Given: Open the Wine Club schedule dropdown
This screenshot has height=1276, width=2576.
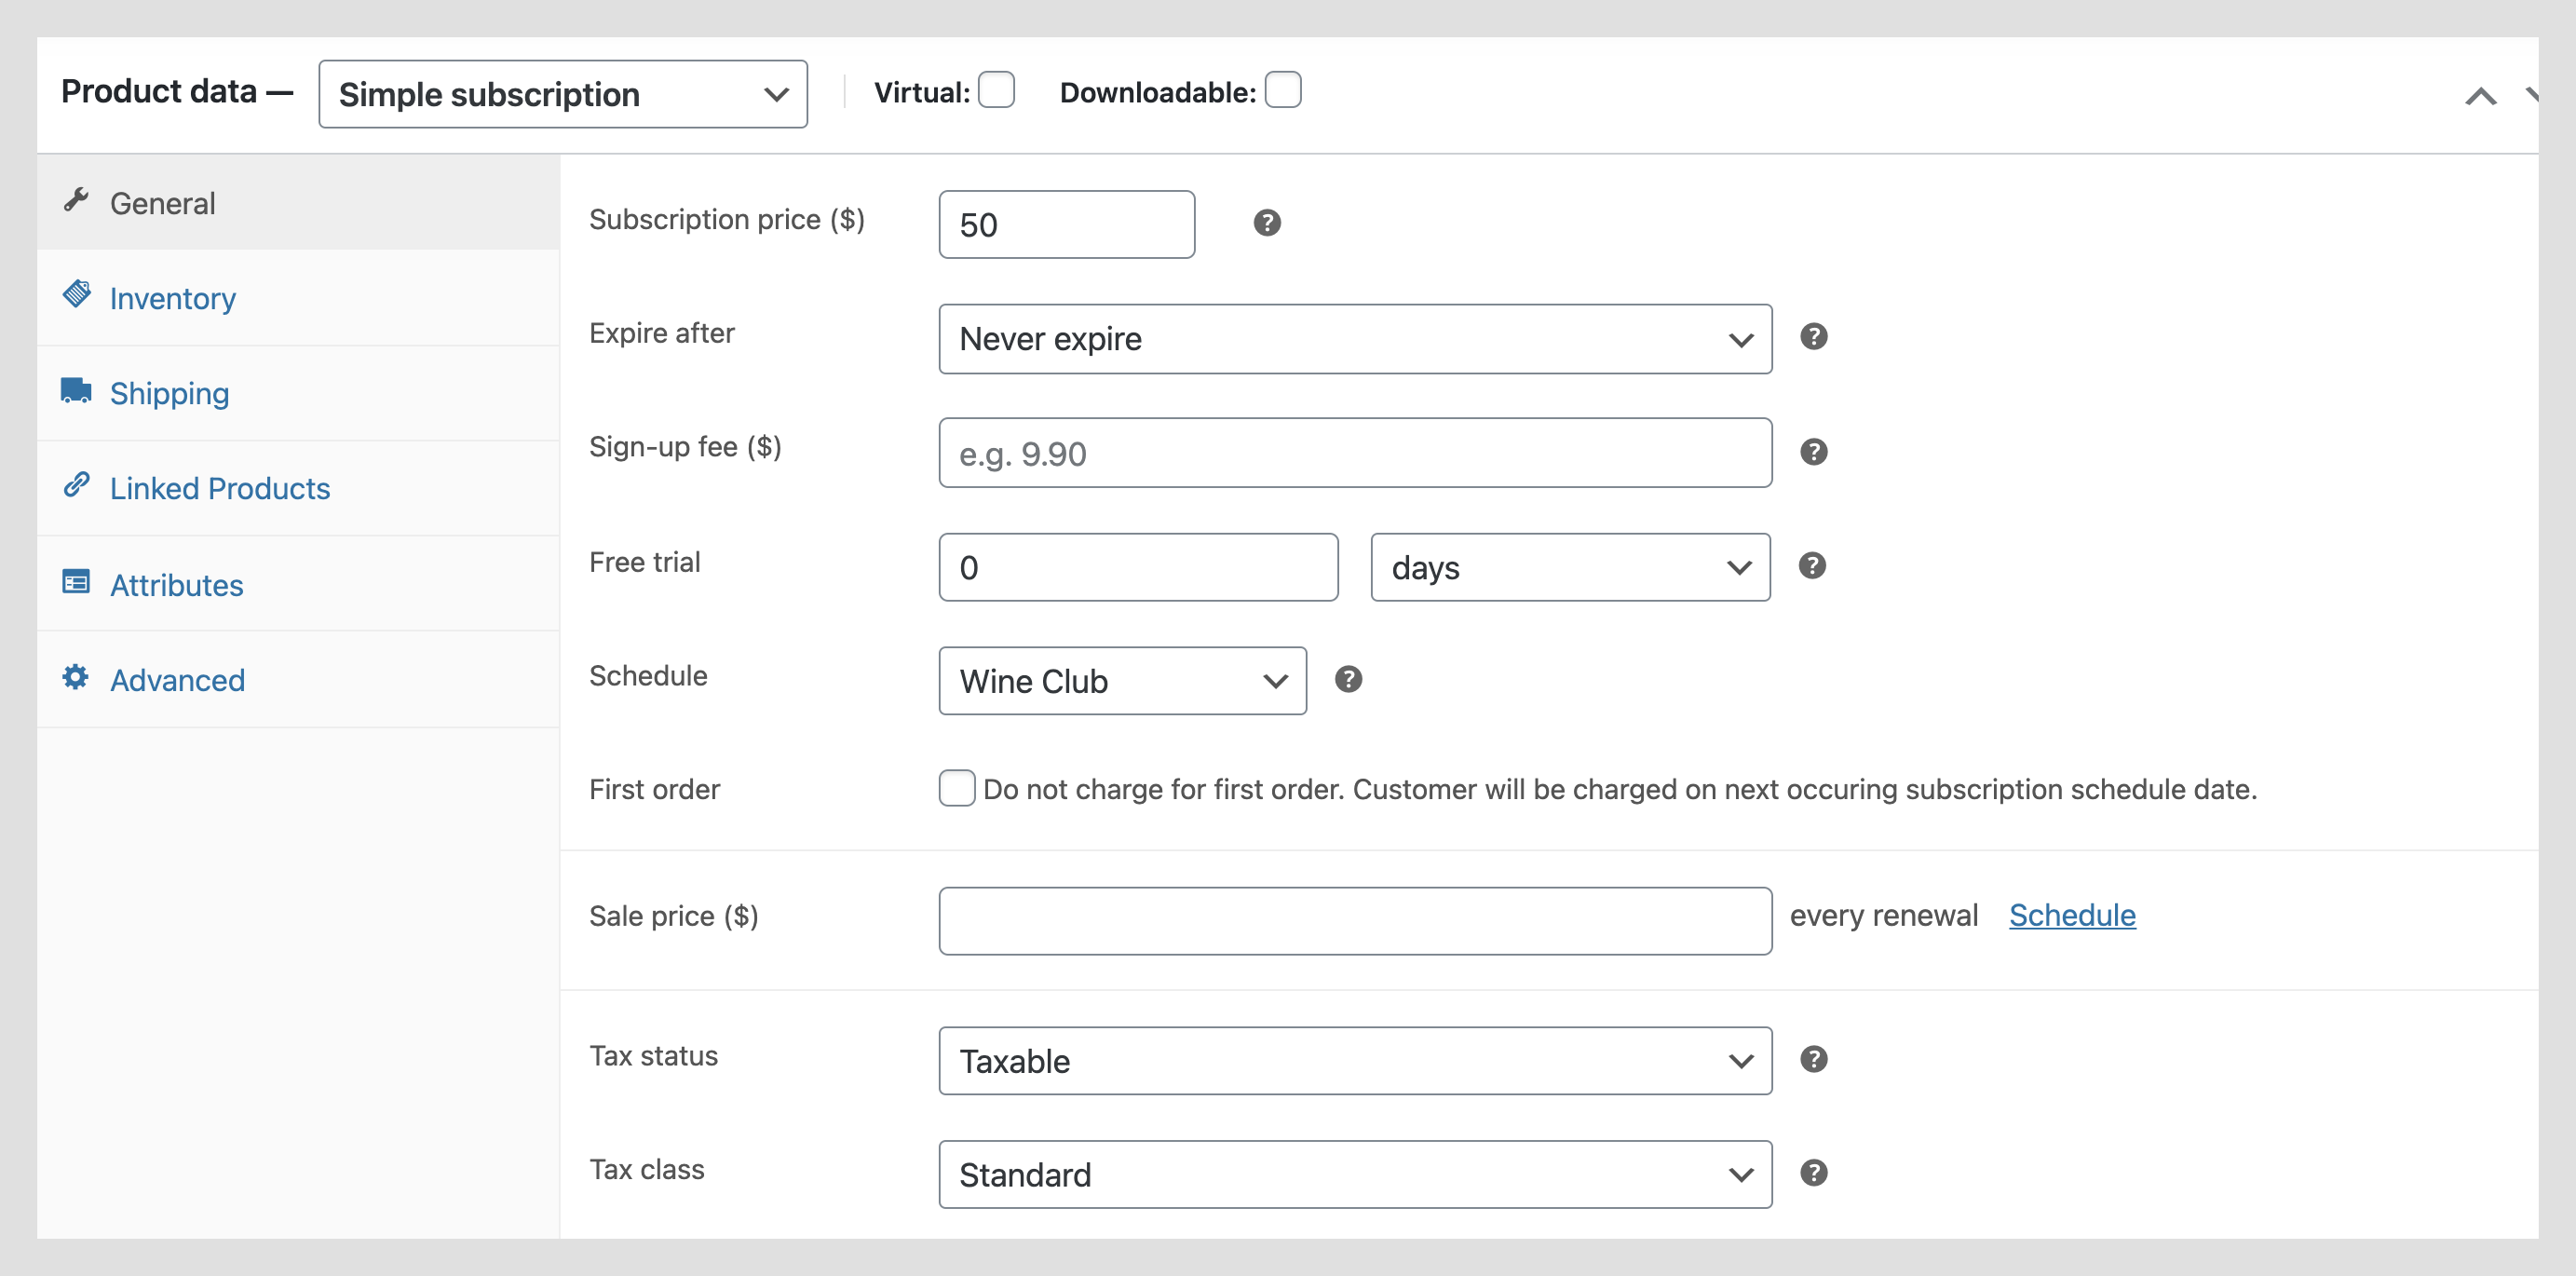Looking at the screenshot, I should click(x=1121, y=681).
